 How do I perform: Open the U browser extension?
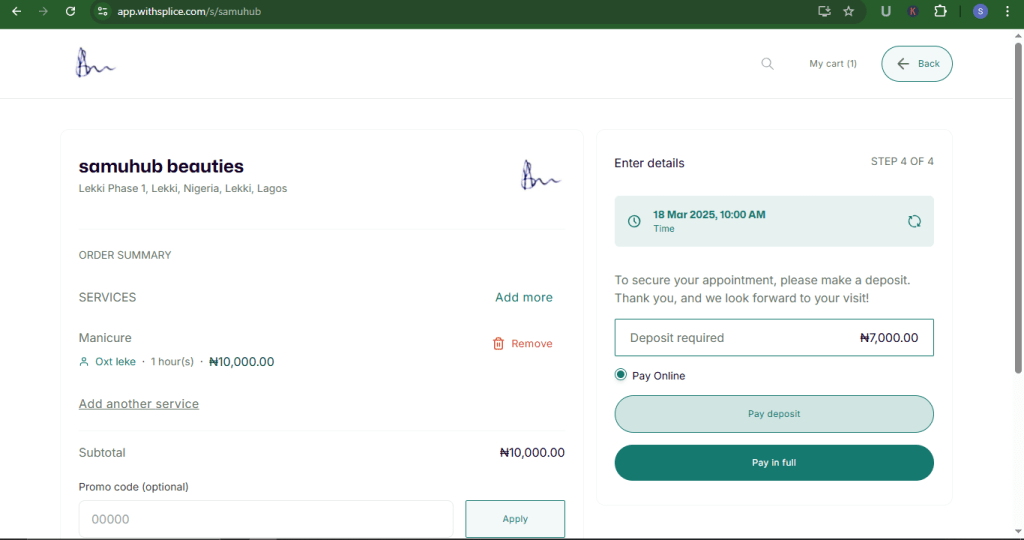[x=886, y=11]
